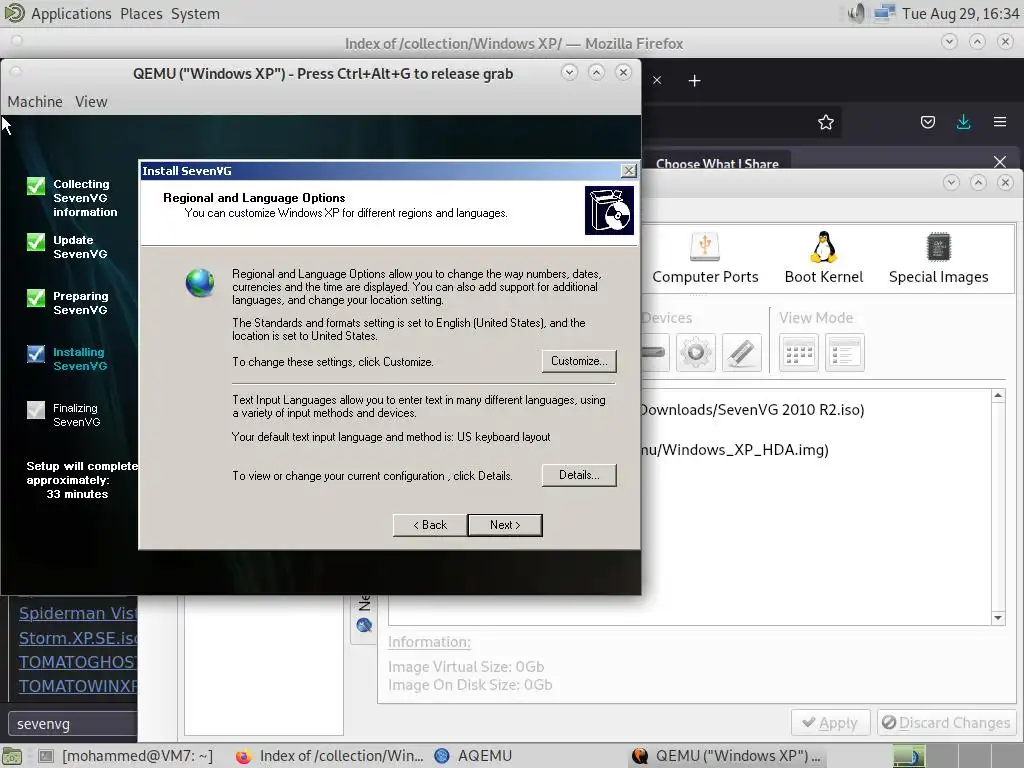The width and height of the screenshot is (1024, 768).
Task: Click the date and time clock
Action: [x=960, y=14]
